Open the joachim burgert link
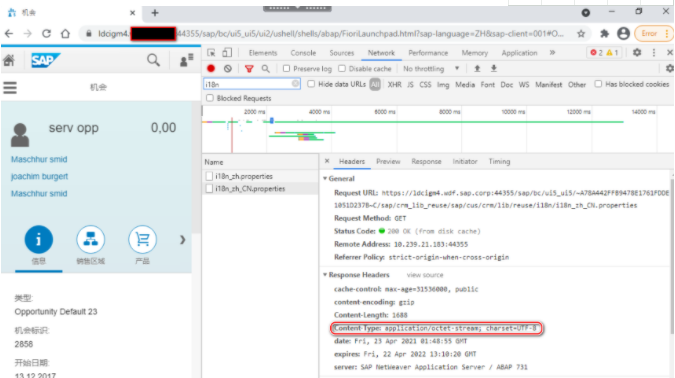The width and height of the screenshot is (675, 378). click(x=39, y=177)
